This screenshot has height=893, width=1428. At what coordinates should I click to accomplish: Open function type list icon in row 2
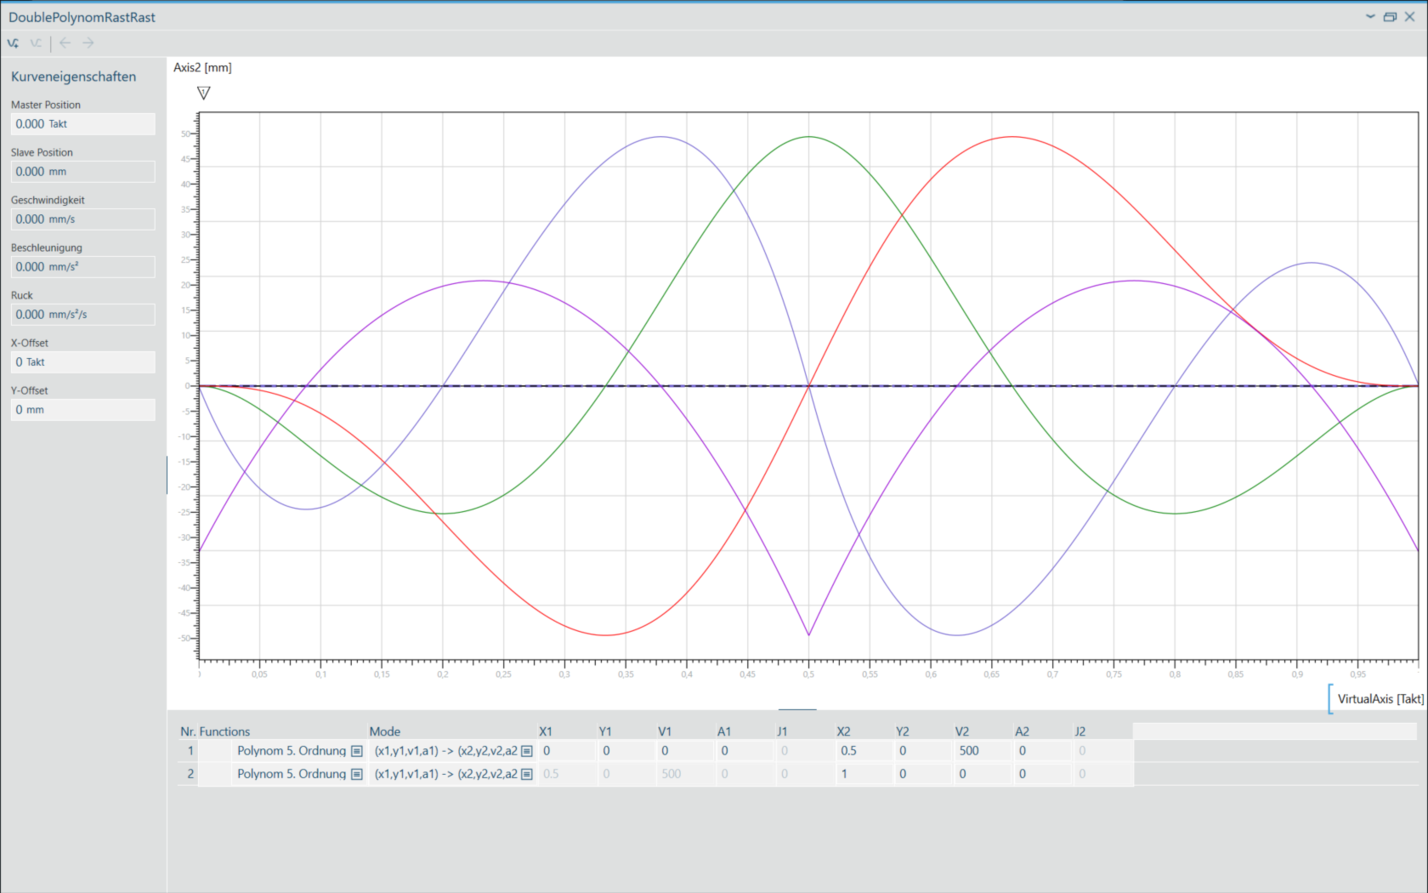coord(356,774)
